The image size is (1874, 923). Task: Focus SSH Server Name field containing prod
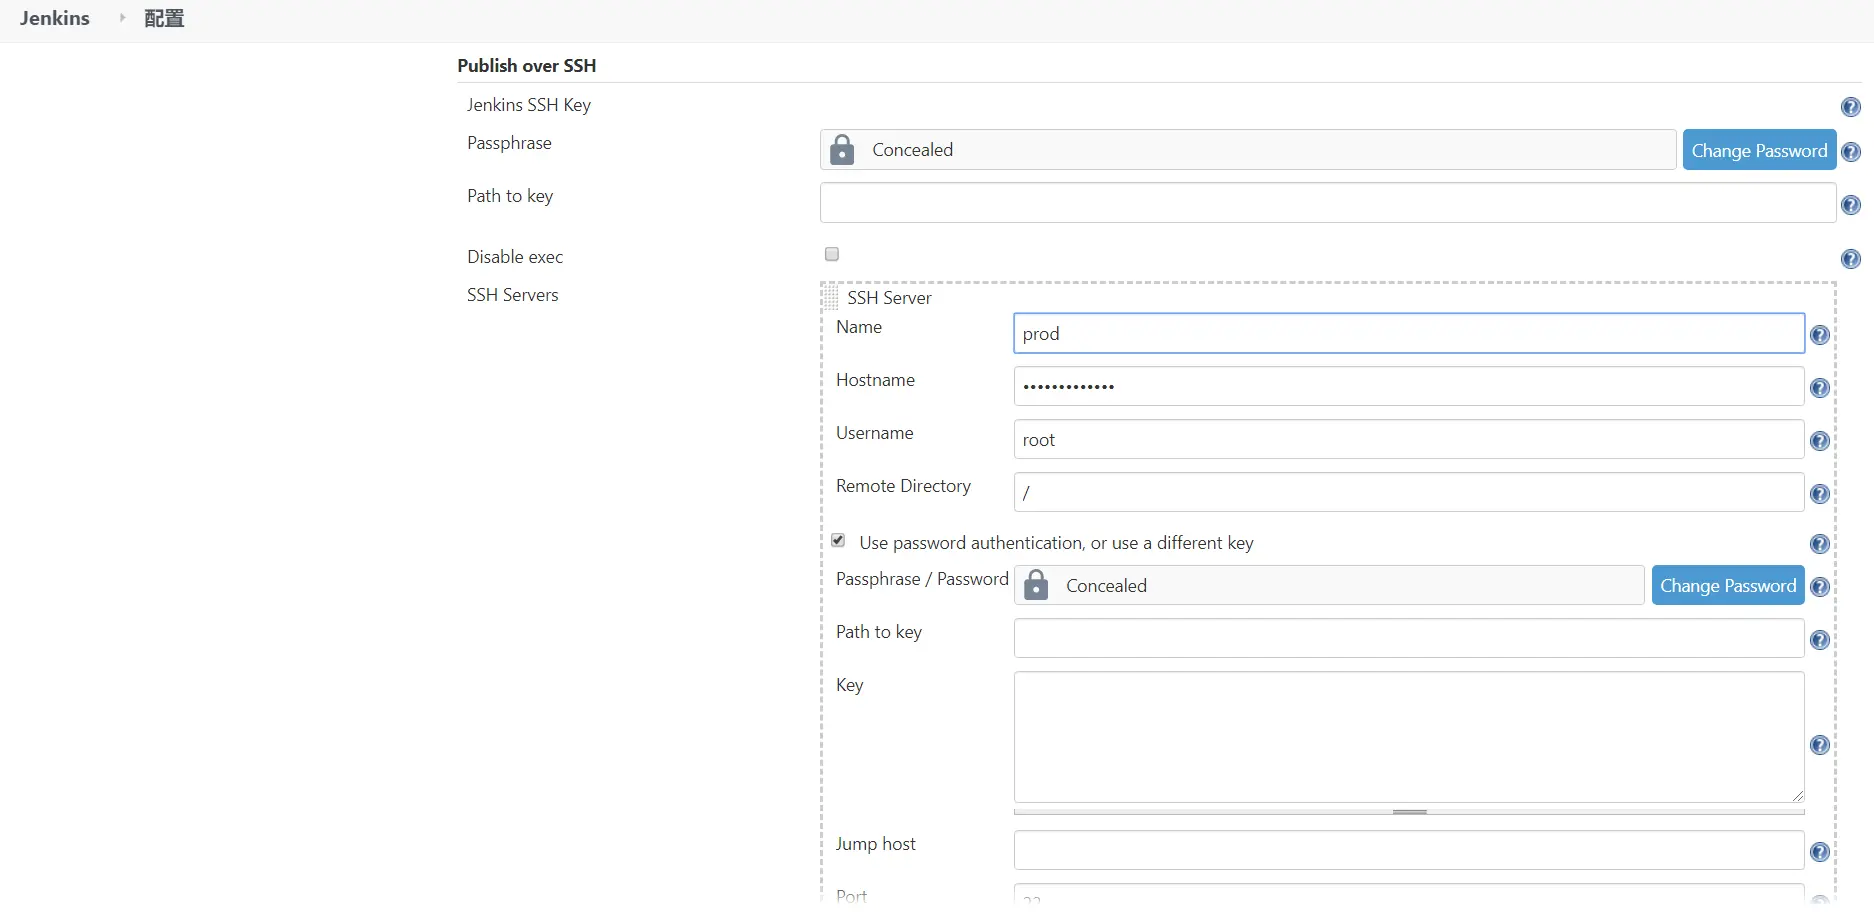point(1409,333)
